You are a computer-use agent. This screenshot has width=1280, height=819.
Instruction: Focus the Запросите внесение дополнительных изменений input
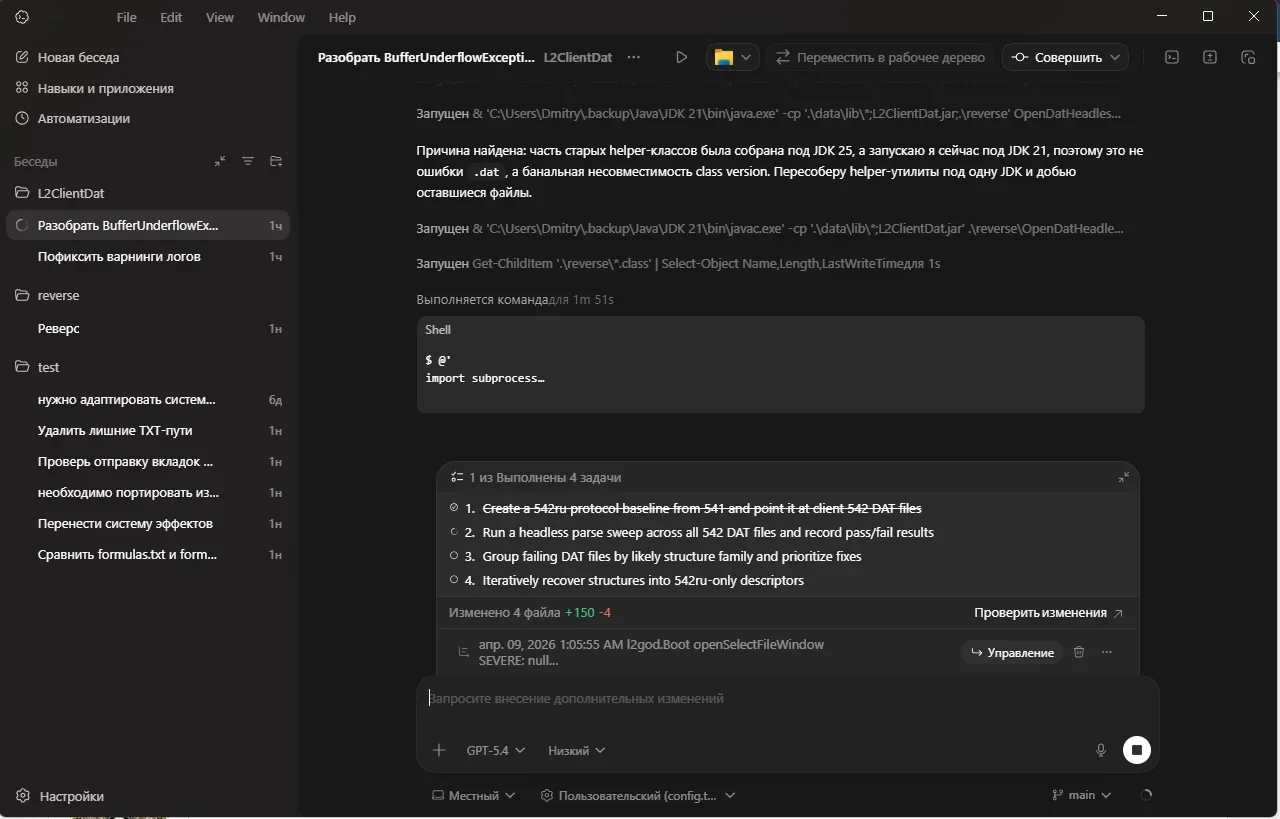tap(788, 699)
